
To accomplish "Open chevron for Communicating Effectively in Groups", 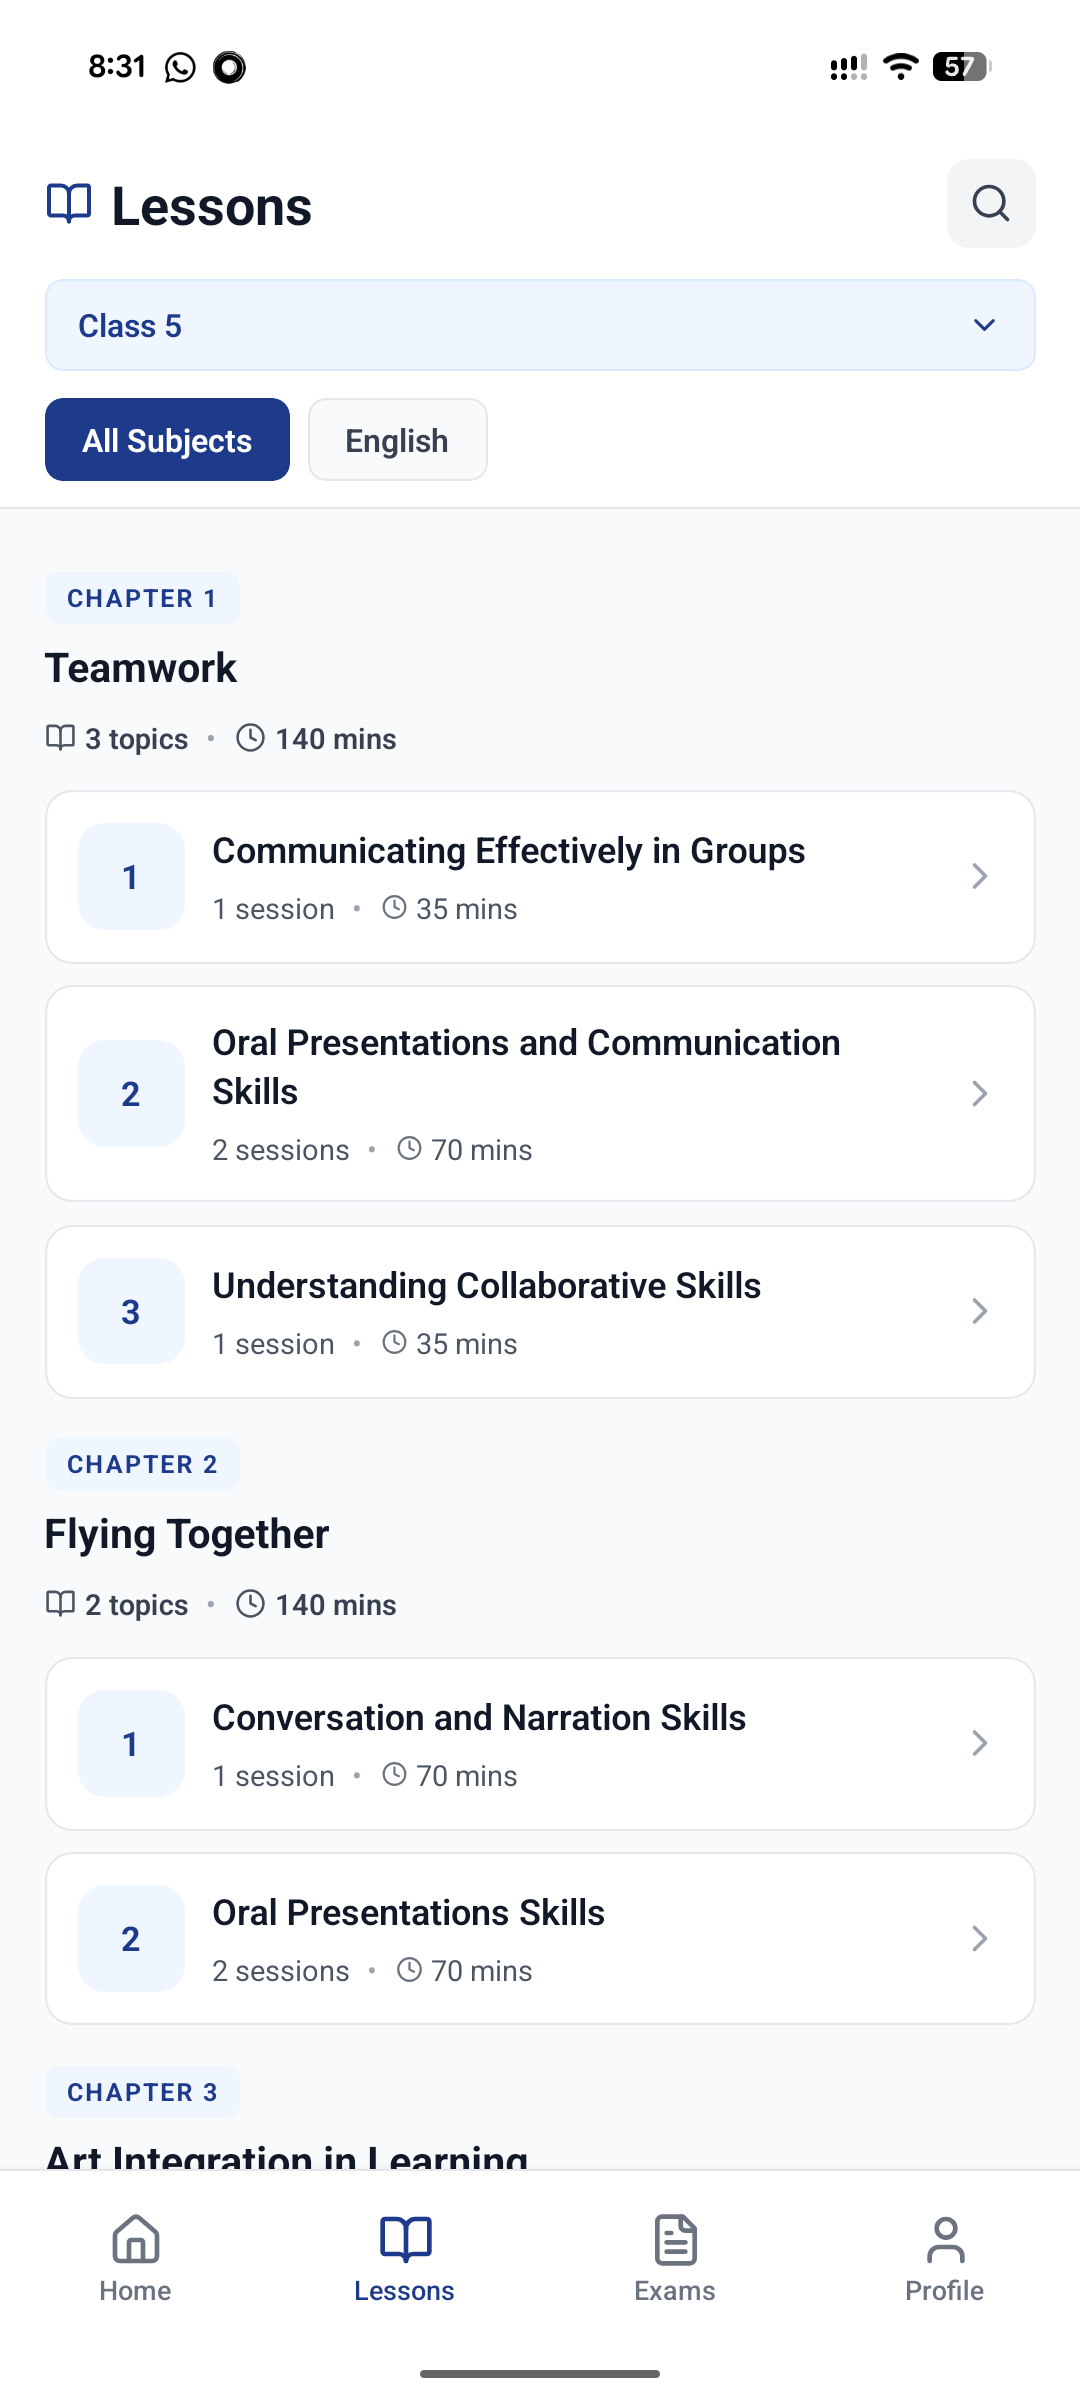I will tap(979, 877).
